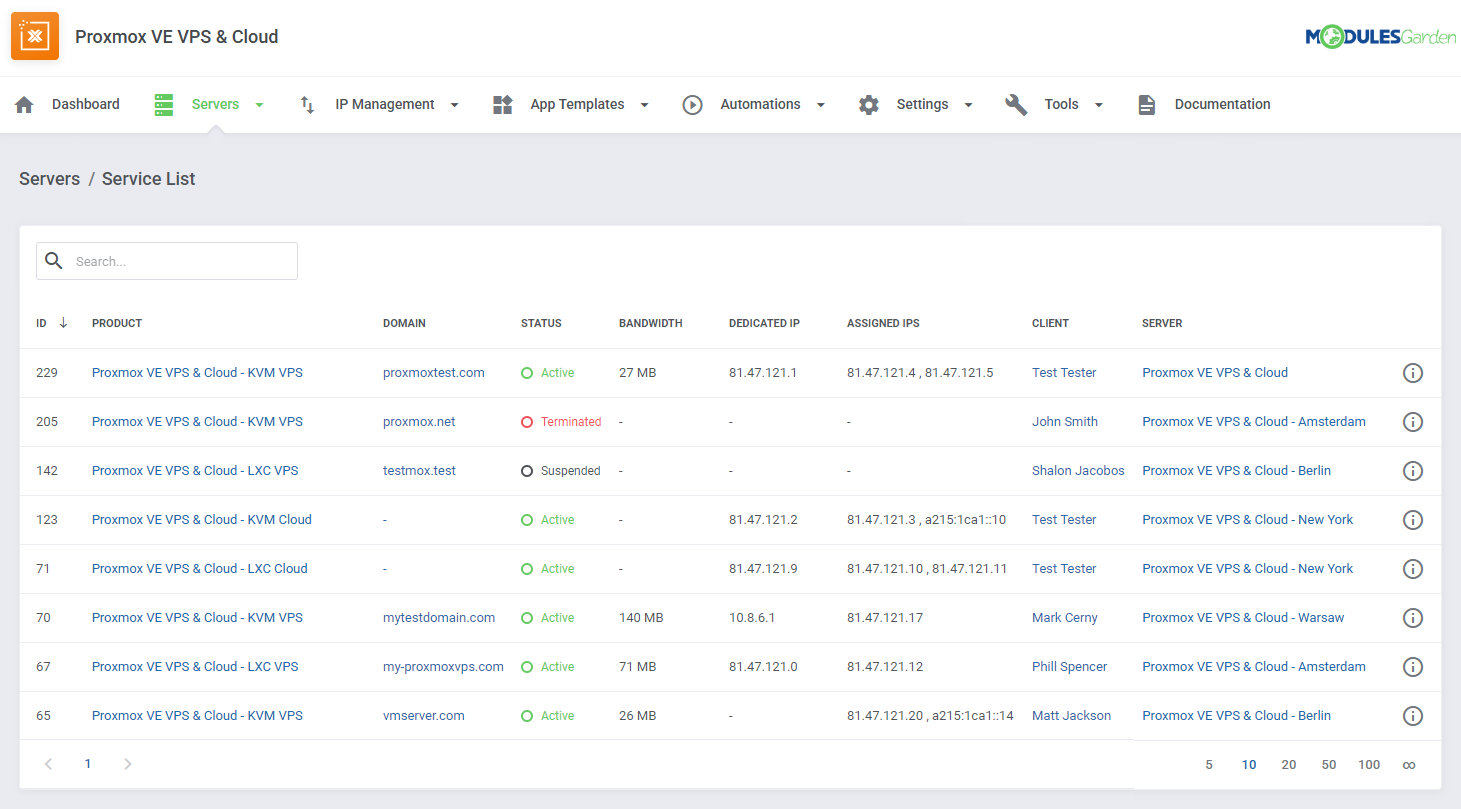Click the PRODUCT column header
The image size is (1461, 809).
(x=117, y=323)
